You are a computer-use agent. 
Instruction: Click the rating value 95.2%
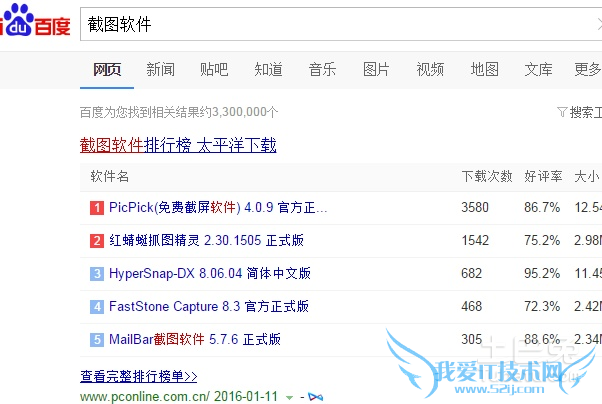[x=542, y=273]
